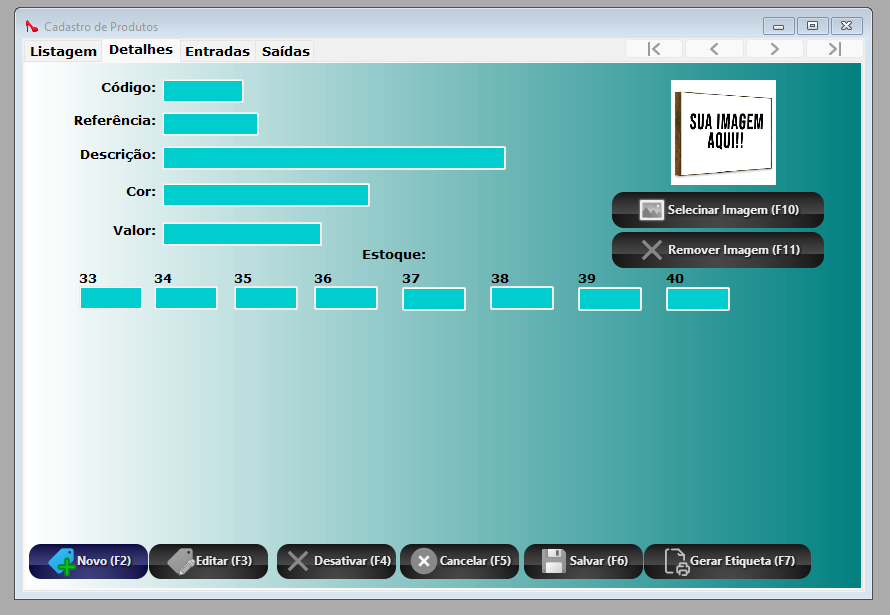Select the Detalhes tab
This screenshot has width=890, height=615.
[x=141, y=50]
